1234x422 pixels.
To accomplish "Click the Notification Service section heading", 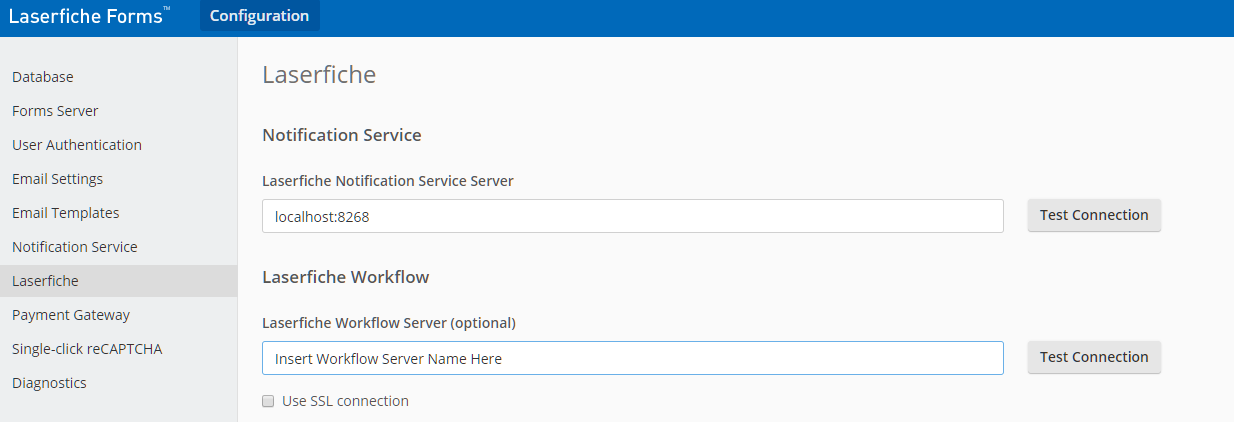I will coord(341,135).
